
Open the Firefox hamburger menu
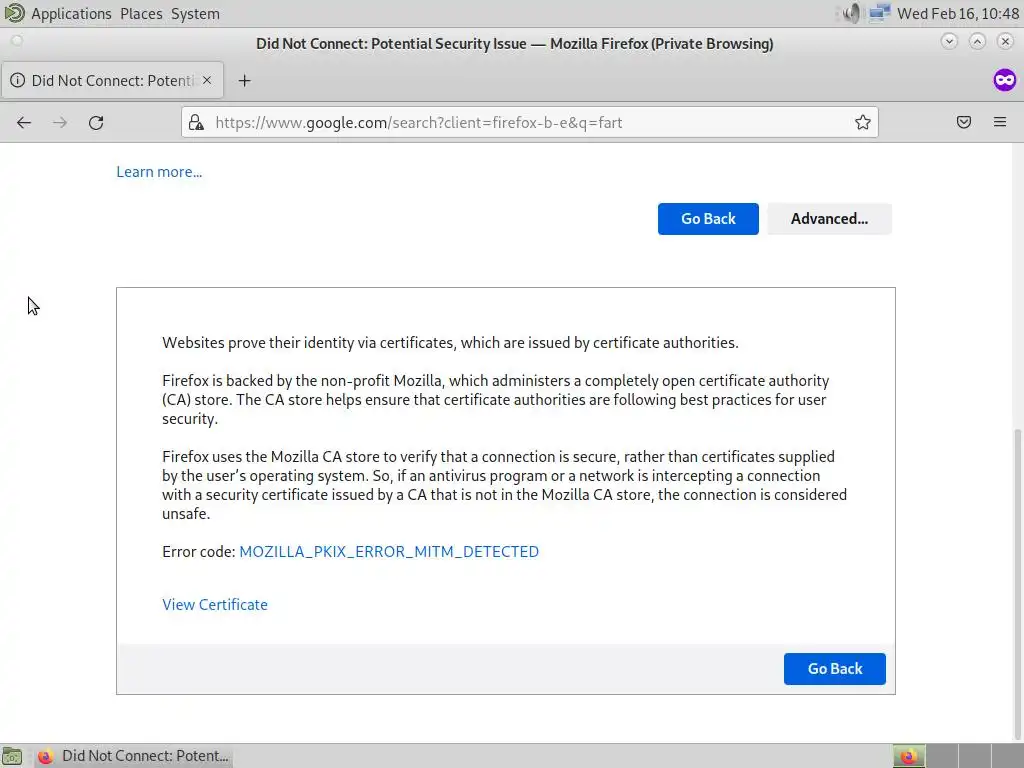click(1000, 122)
